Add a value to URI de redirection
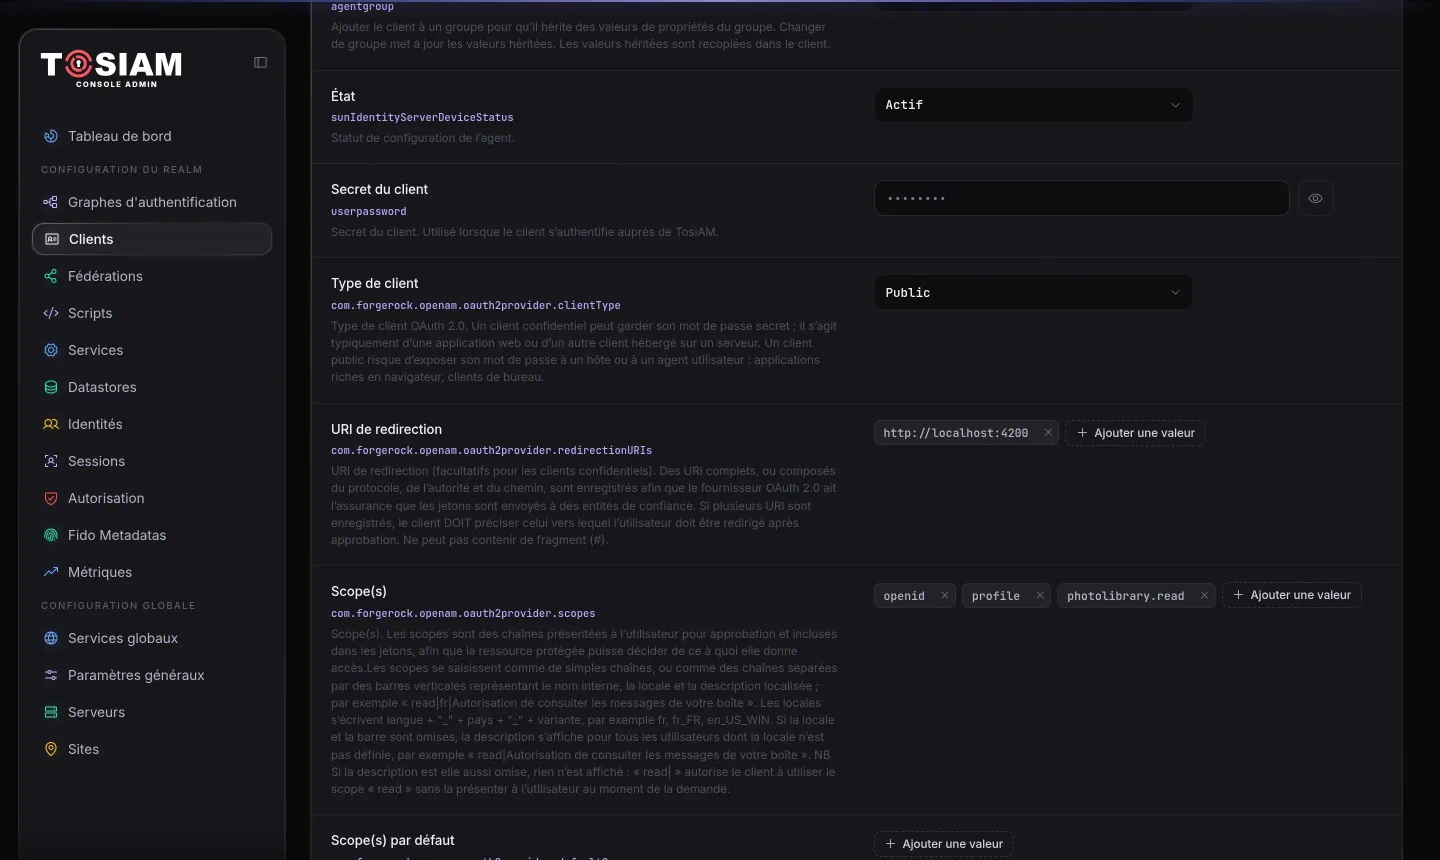1440x860 pixels. [1135, 433]
